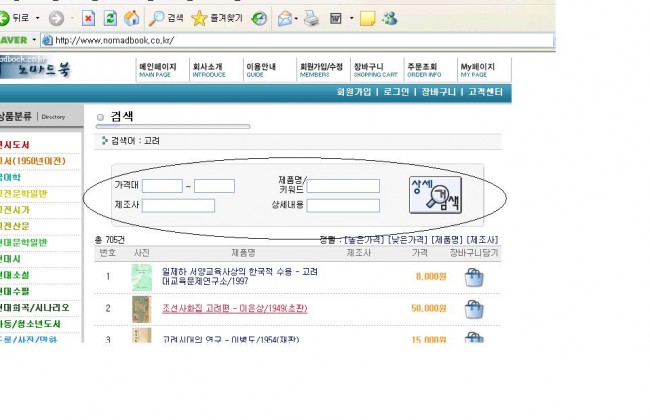Sort results by 높은가격
650x420 pixels.
tap(365, 240)
